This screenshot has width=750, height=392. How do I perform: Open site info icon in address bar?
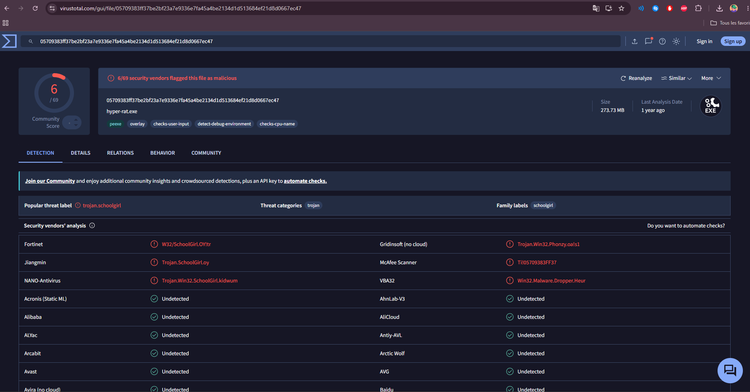52,8
